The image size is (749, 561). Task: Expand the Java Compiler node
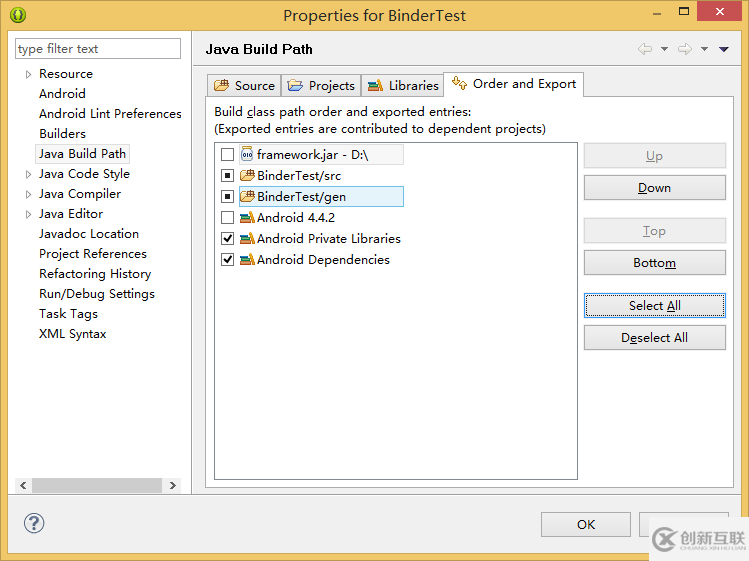coord(28,194)
